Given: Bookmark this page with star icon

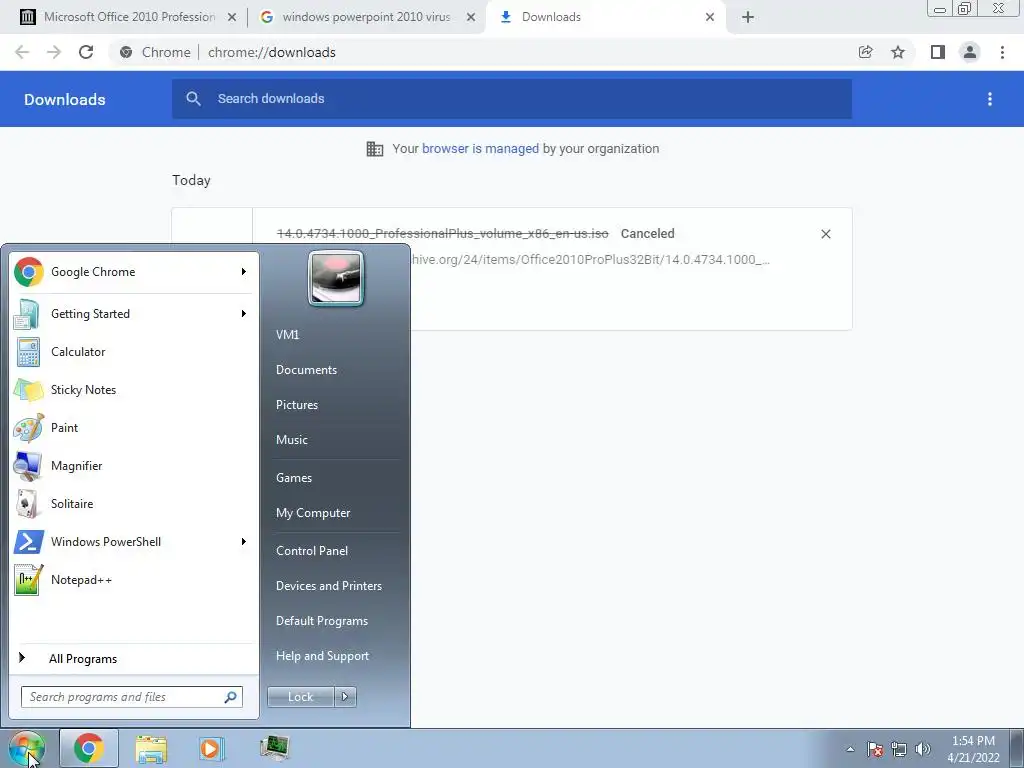Looking at the screenshot, I should point(898,52).
